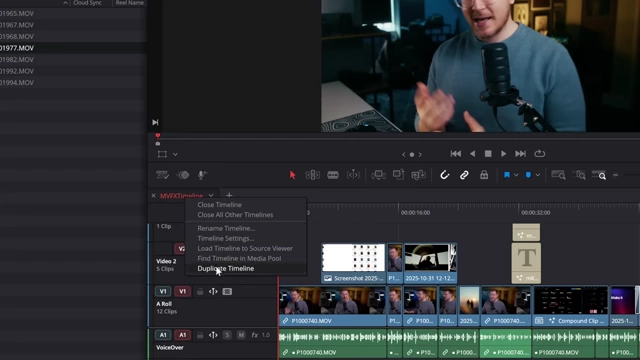Click A1 destination control on VoiceOver

tap(163, 335)
